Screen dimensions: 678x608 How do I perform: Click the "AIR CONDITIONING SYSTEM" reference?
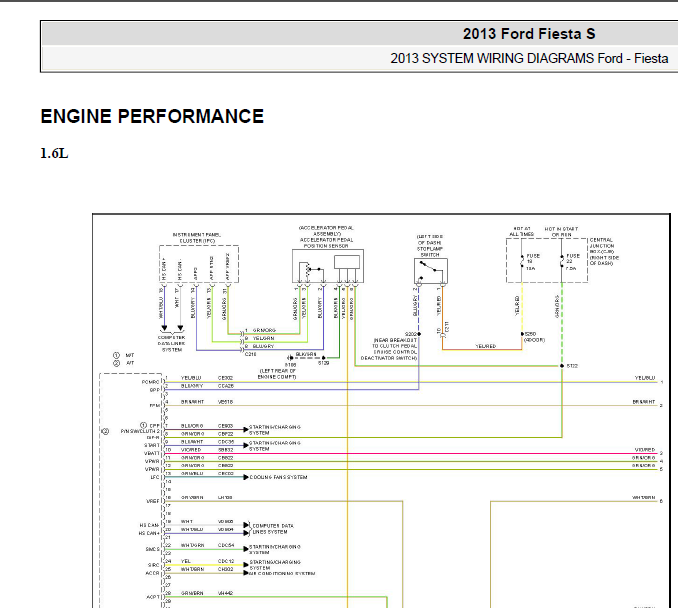click(282, 573)
